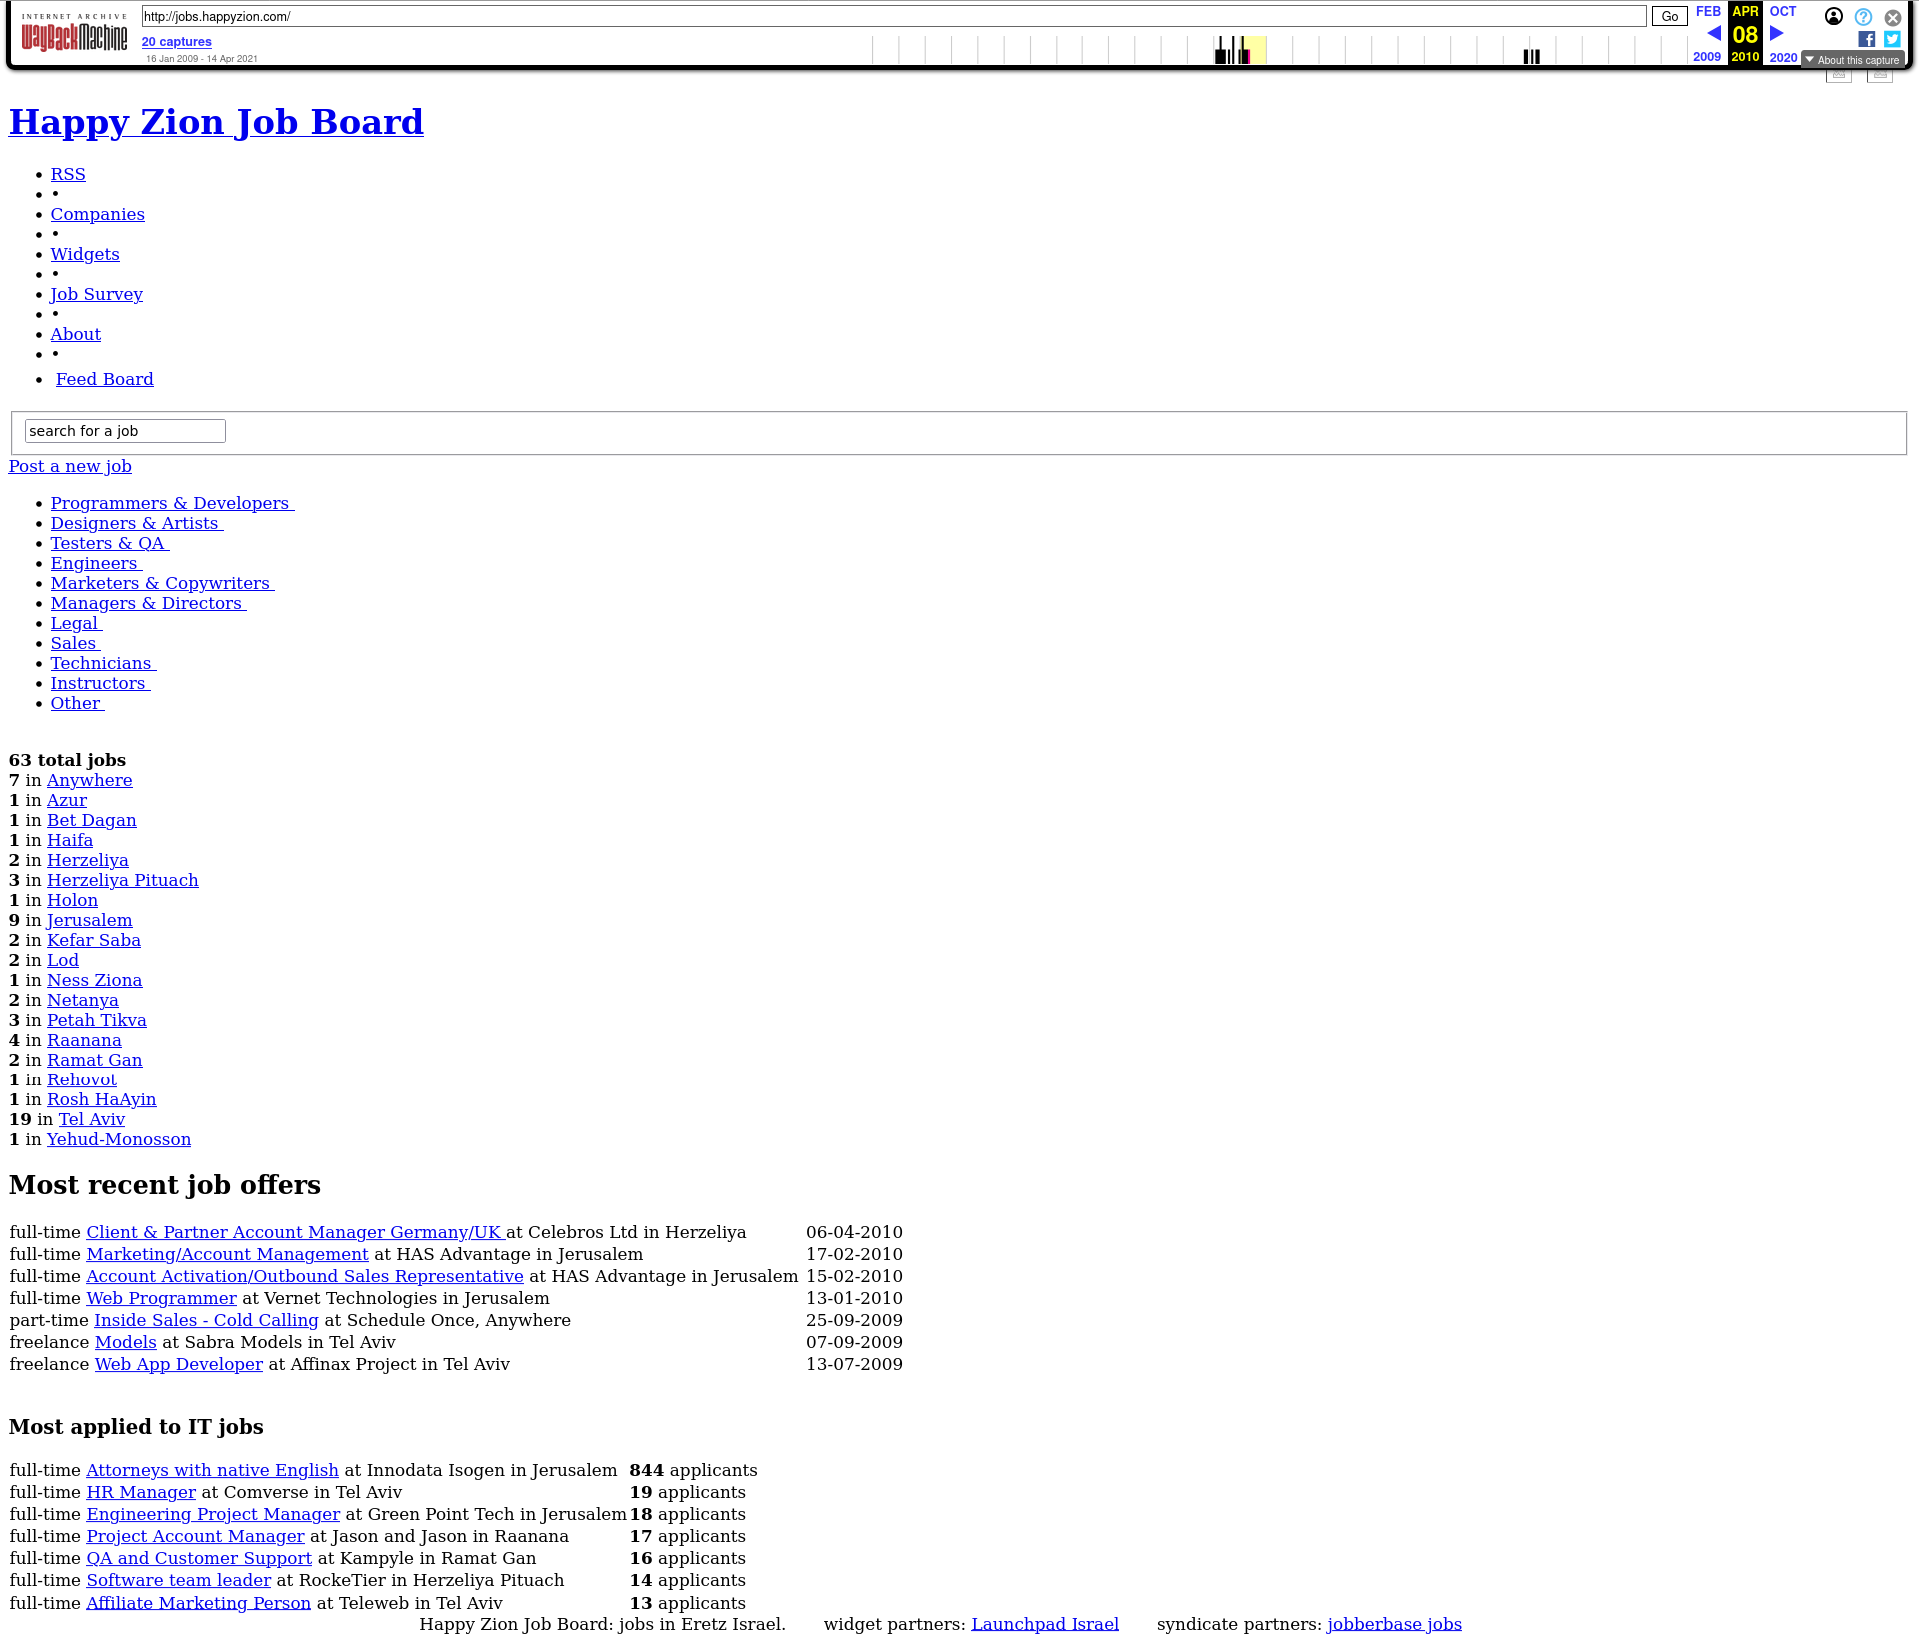Open the 20 captures link

[x=176, y=42]
